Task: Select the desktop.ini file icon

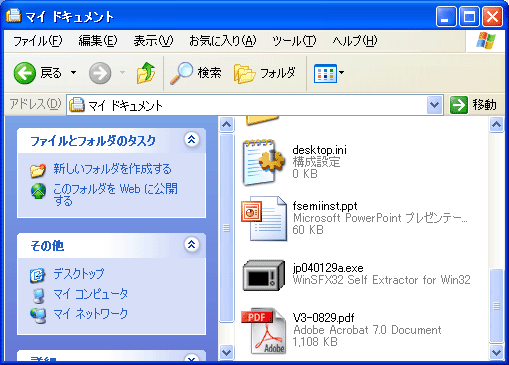Action: click(x=263, y=162)
